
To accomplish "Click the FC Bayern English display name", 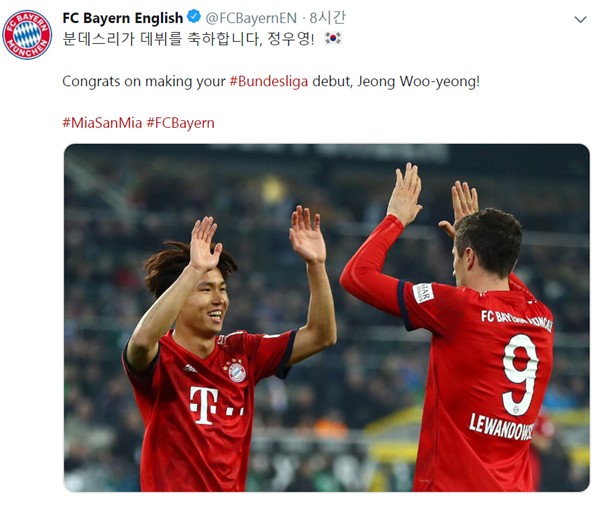I will click(123, 18).
